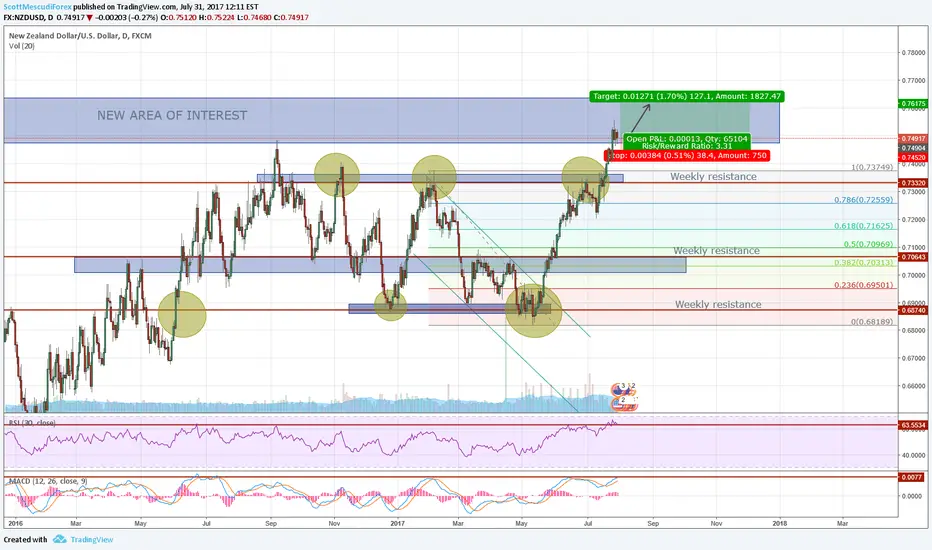
Task: Select the RSI (30, close) indicator label
Action: (x=32, y=423)
